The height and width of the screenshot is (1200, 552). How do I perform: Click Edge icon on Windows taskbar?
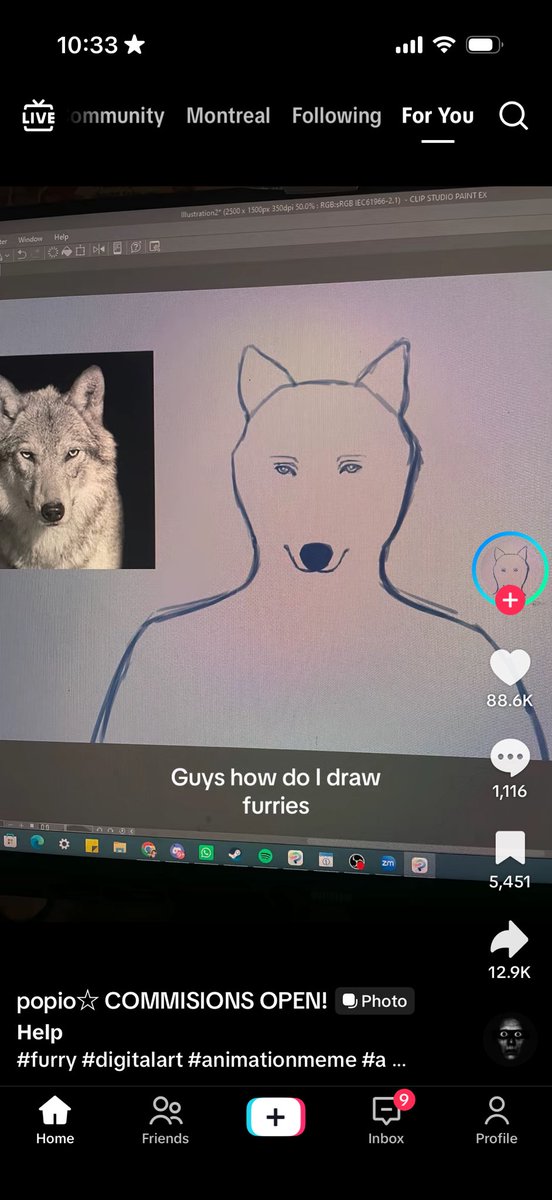point(37,842)
